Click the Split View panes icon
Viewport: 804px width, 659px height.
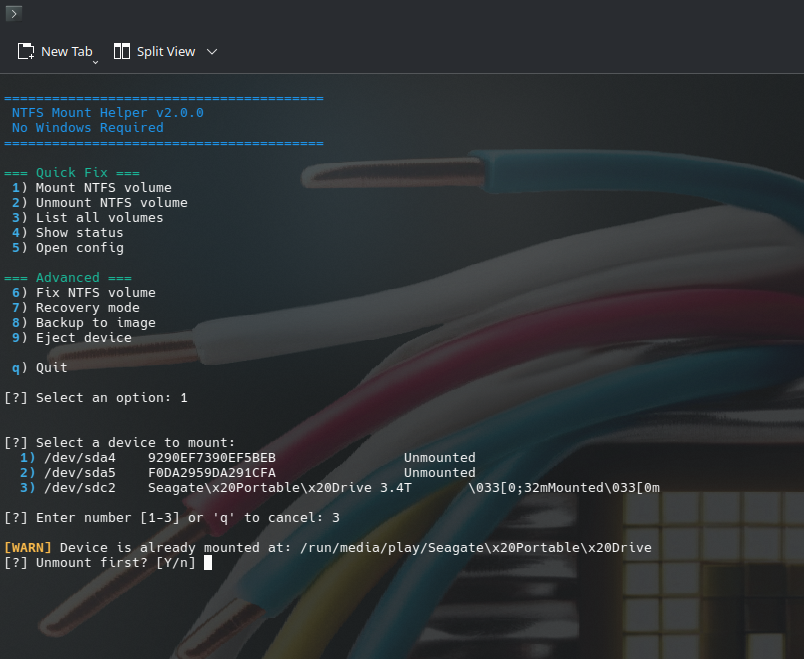122,50
